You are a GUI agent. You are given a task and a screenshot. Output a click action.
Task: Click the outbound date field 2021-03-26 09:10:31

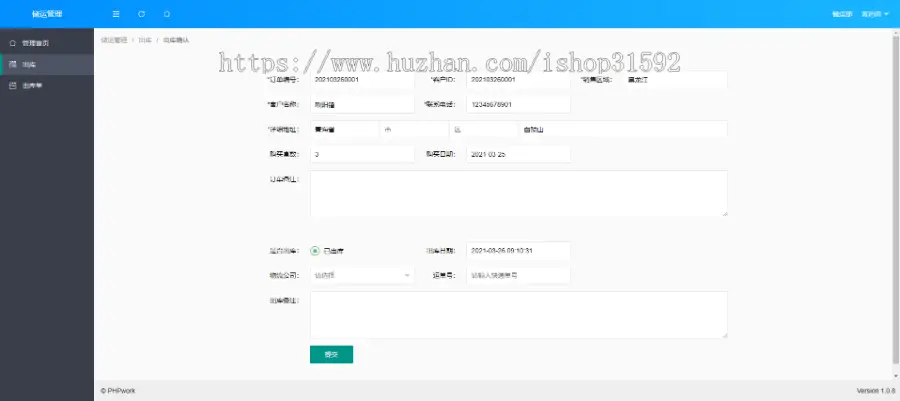point(518,251)
